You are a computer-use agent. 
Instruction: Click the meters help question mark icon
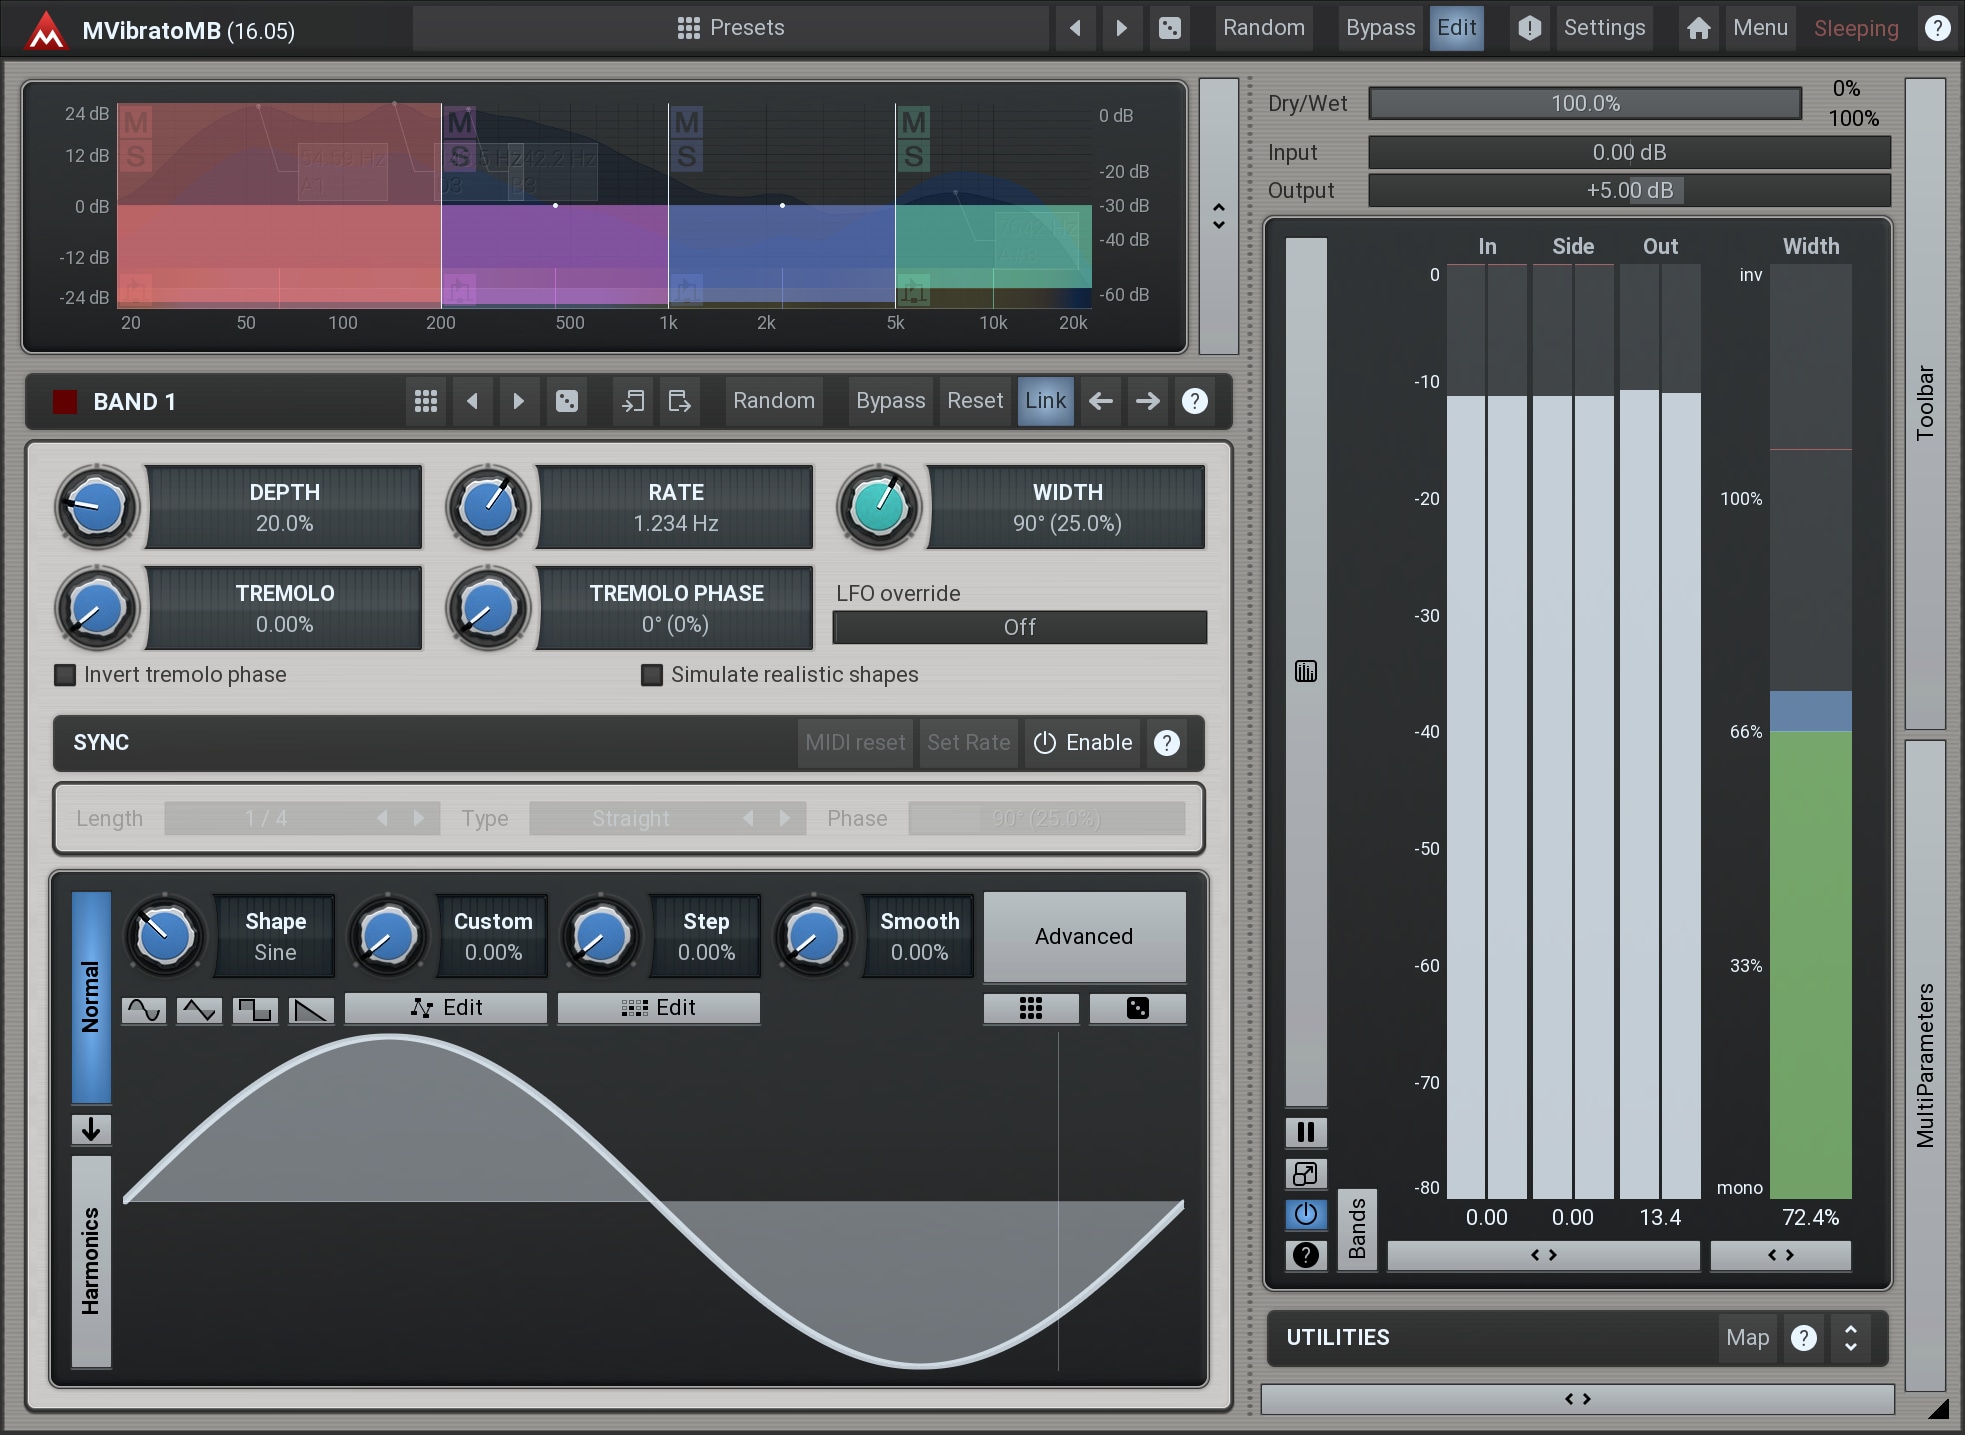(1305, 1255)
